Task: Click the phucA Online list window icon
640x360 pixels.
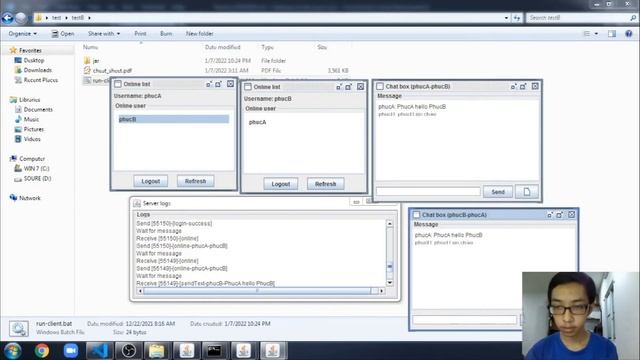Action: 118,84
